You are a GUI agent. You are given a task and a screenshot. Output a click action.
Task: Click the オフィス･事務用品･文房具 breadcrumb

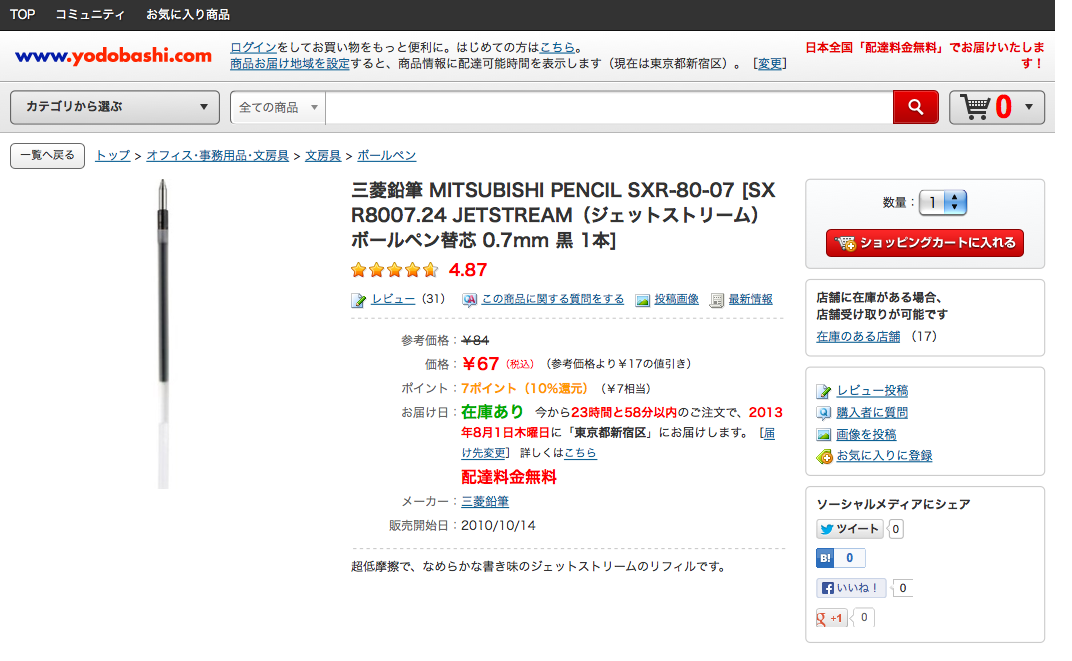tap(217, 156)
